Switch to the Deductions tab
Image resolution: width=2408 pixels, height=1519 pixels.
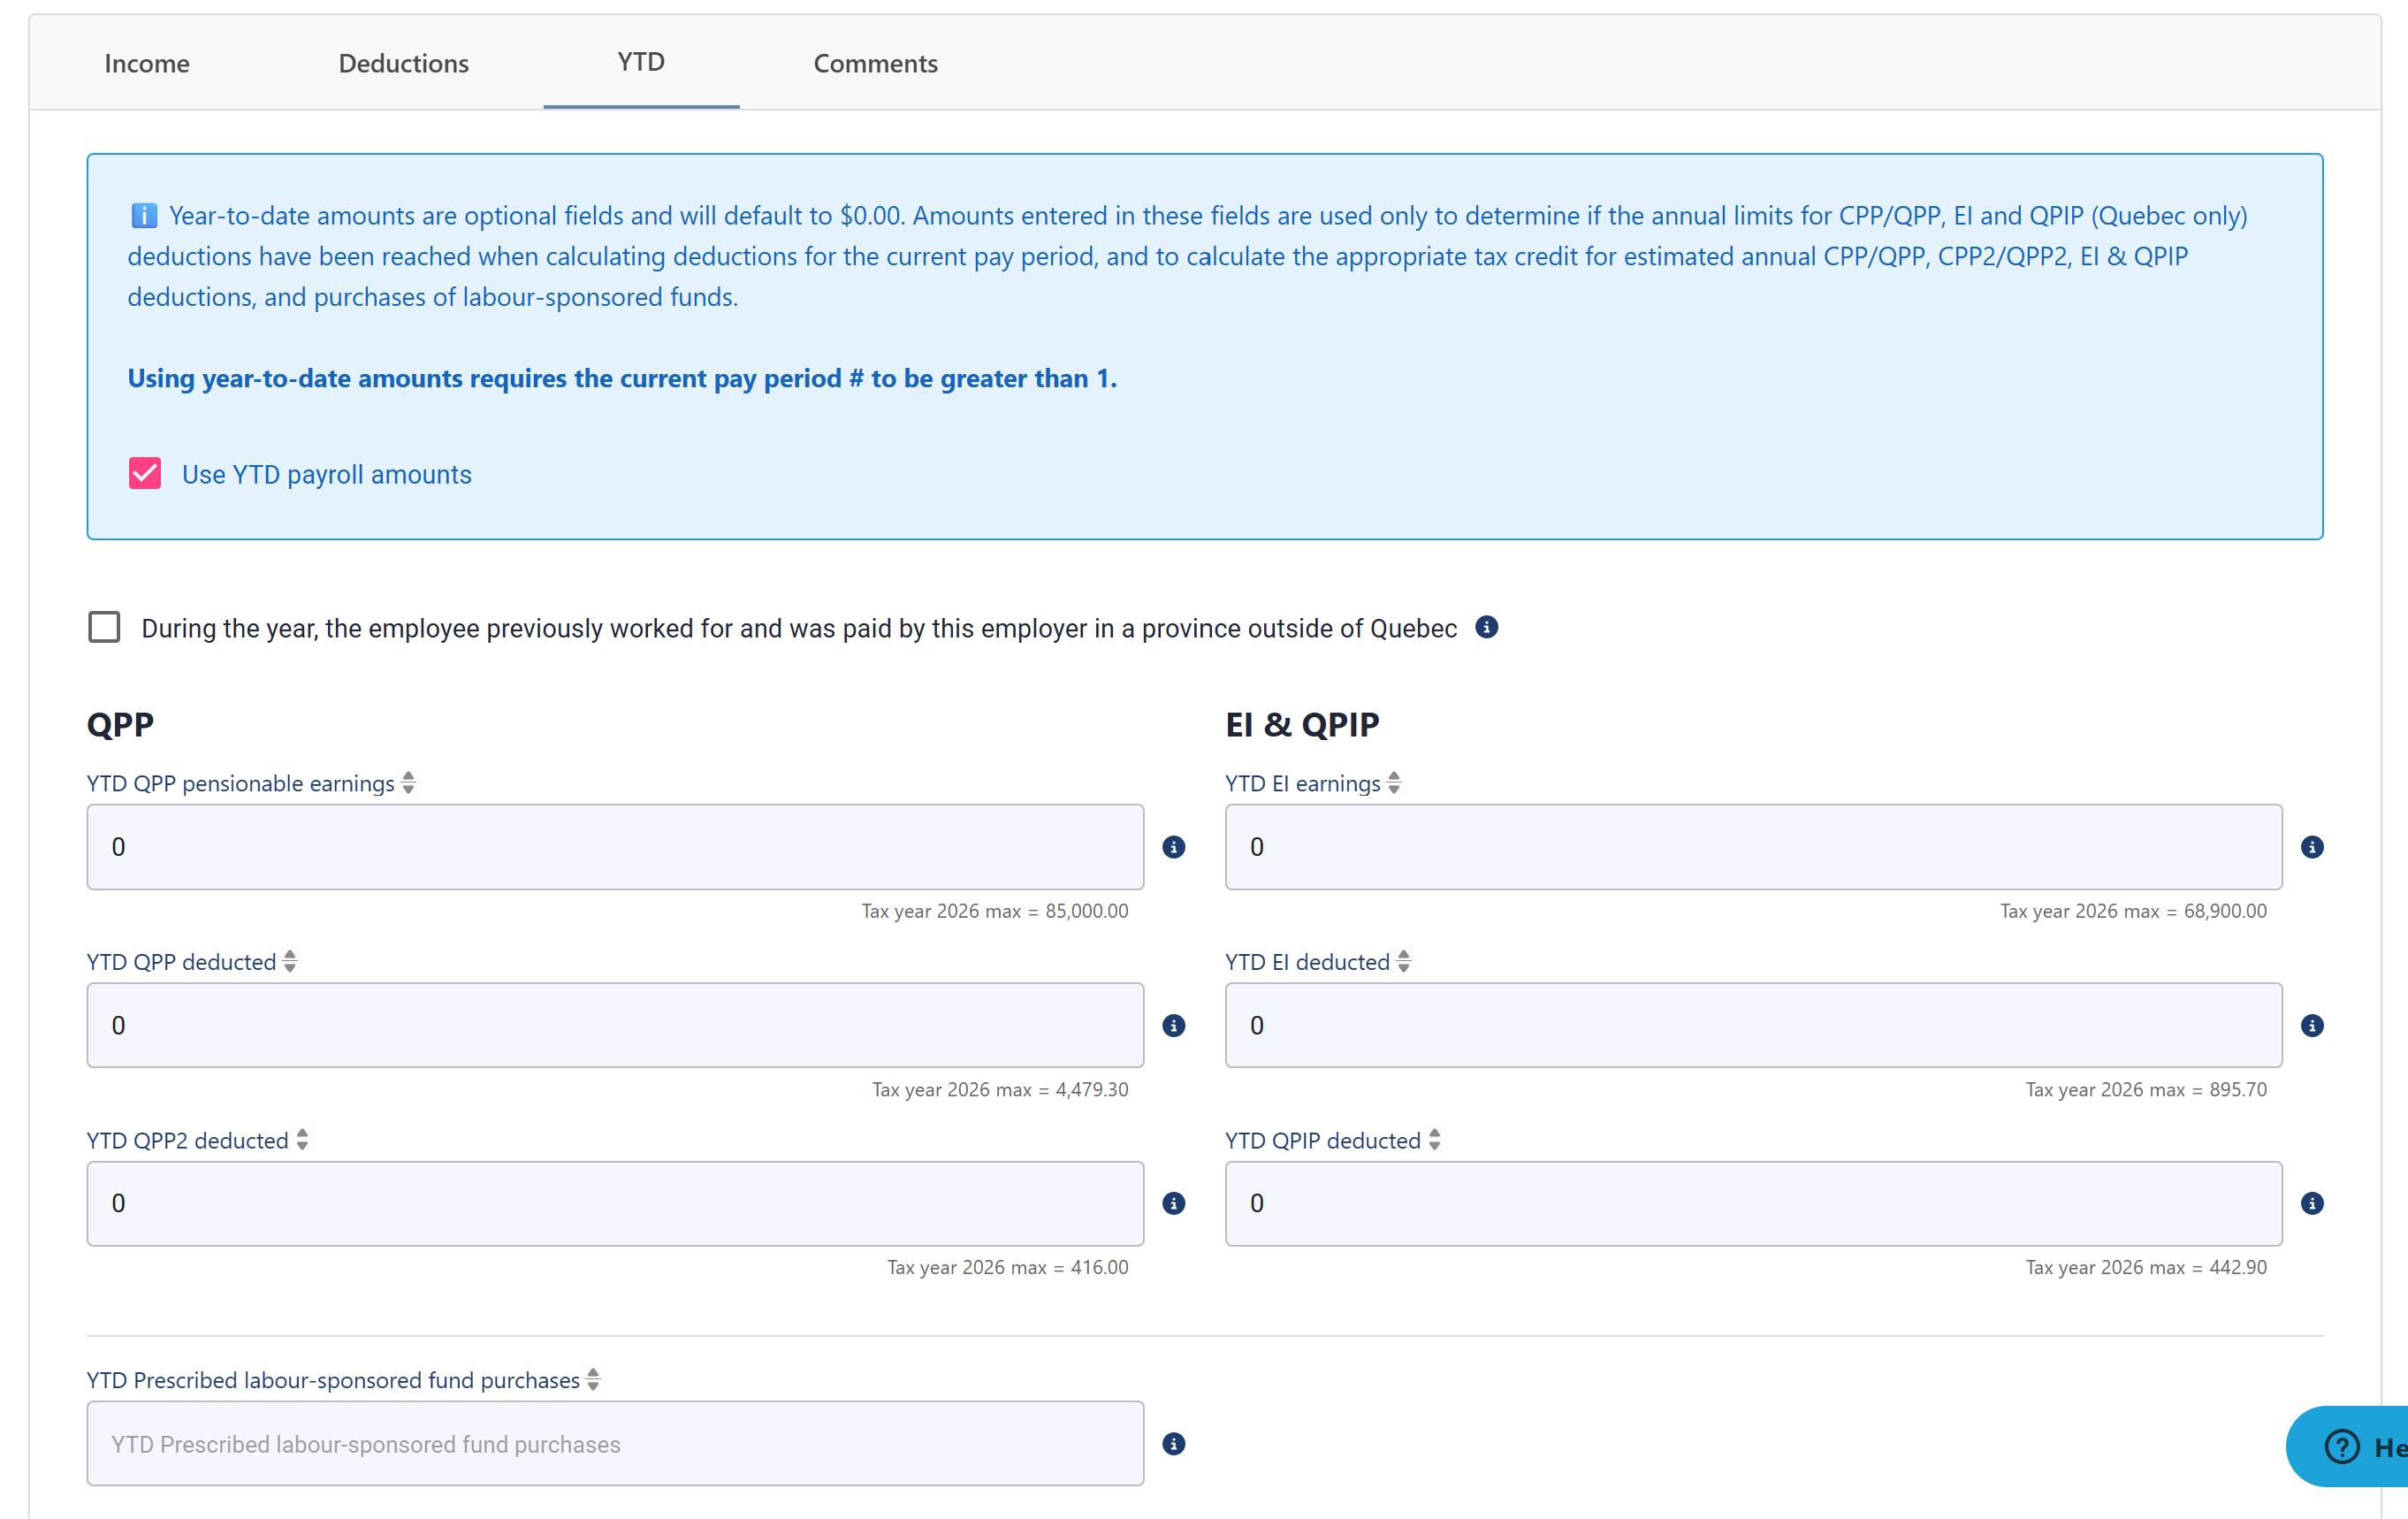403,63
